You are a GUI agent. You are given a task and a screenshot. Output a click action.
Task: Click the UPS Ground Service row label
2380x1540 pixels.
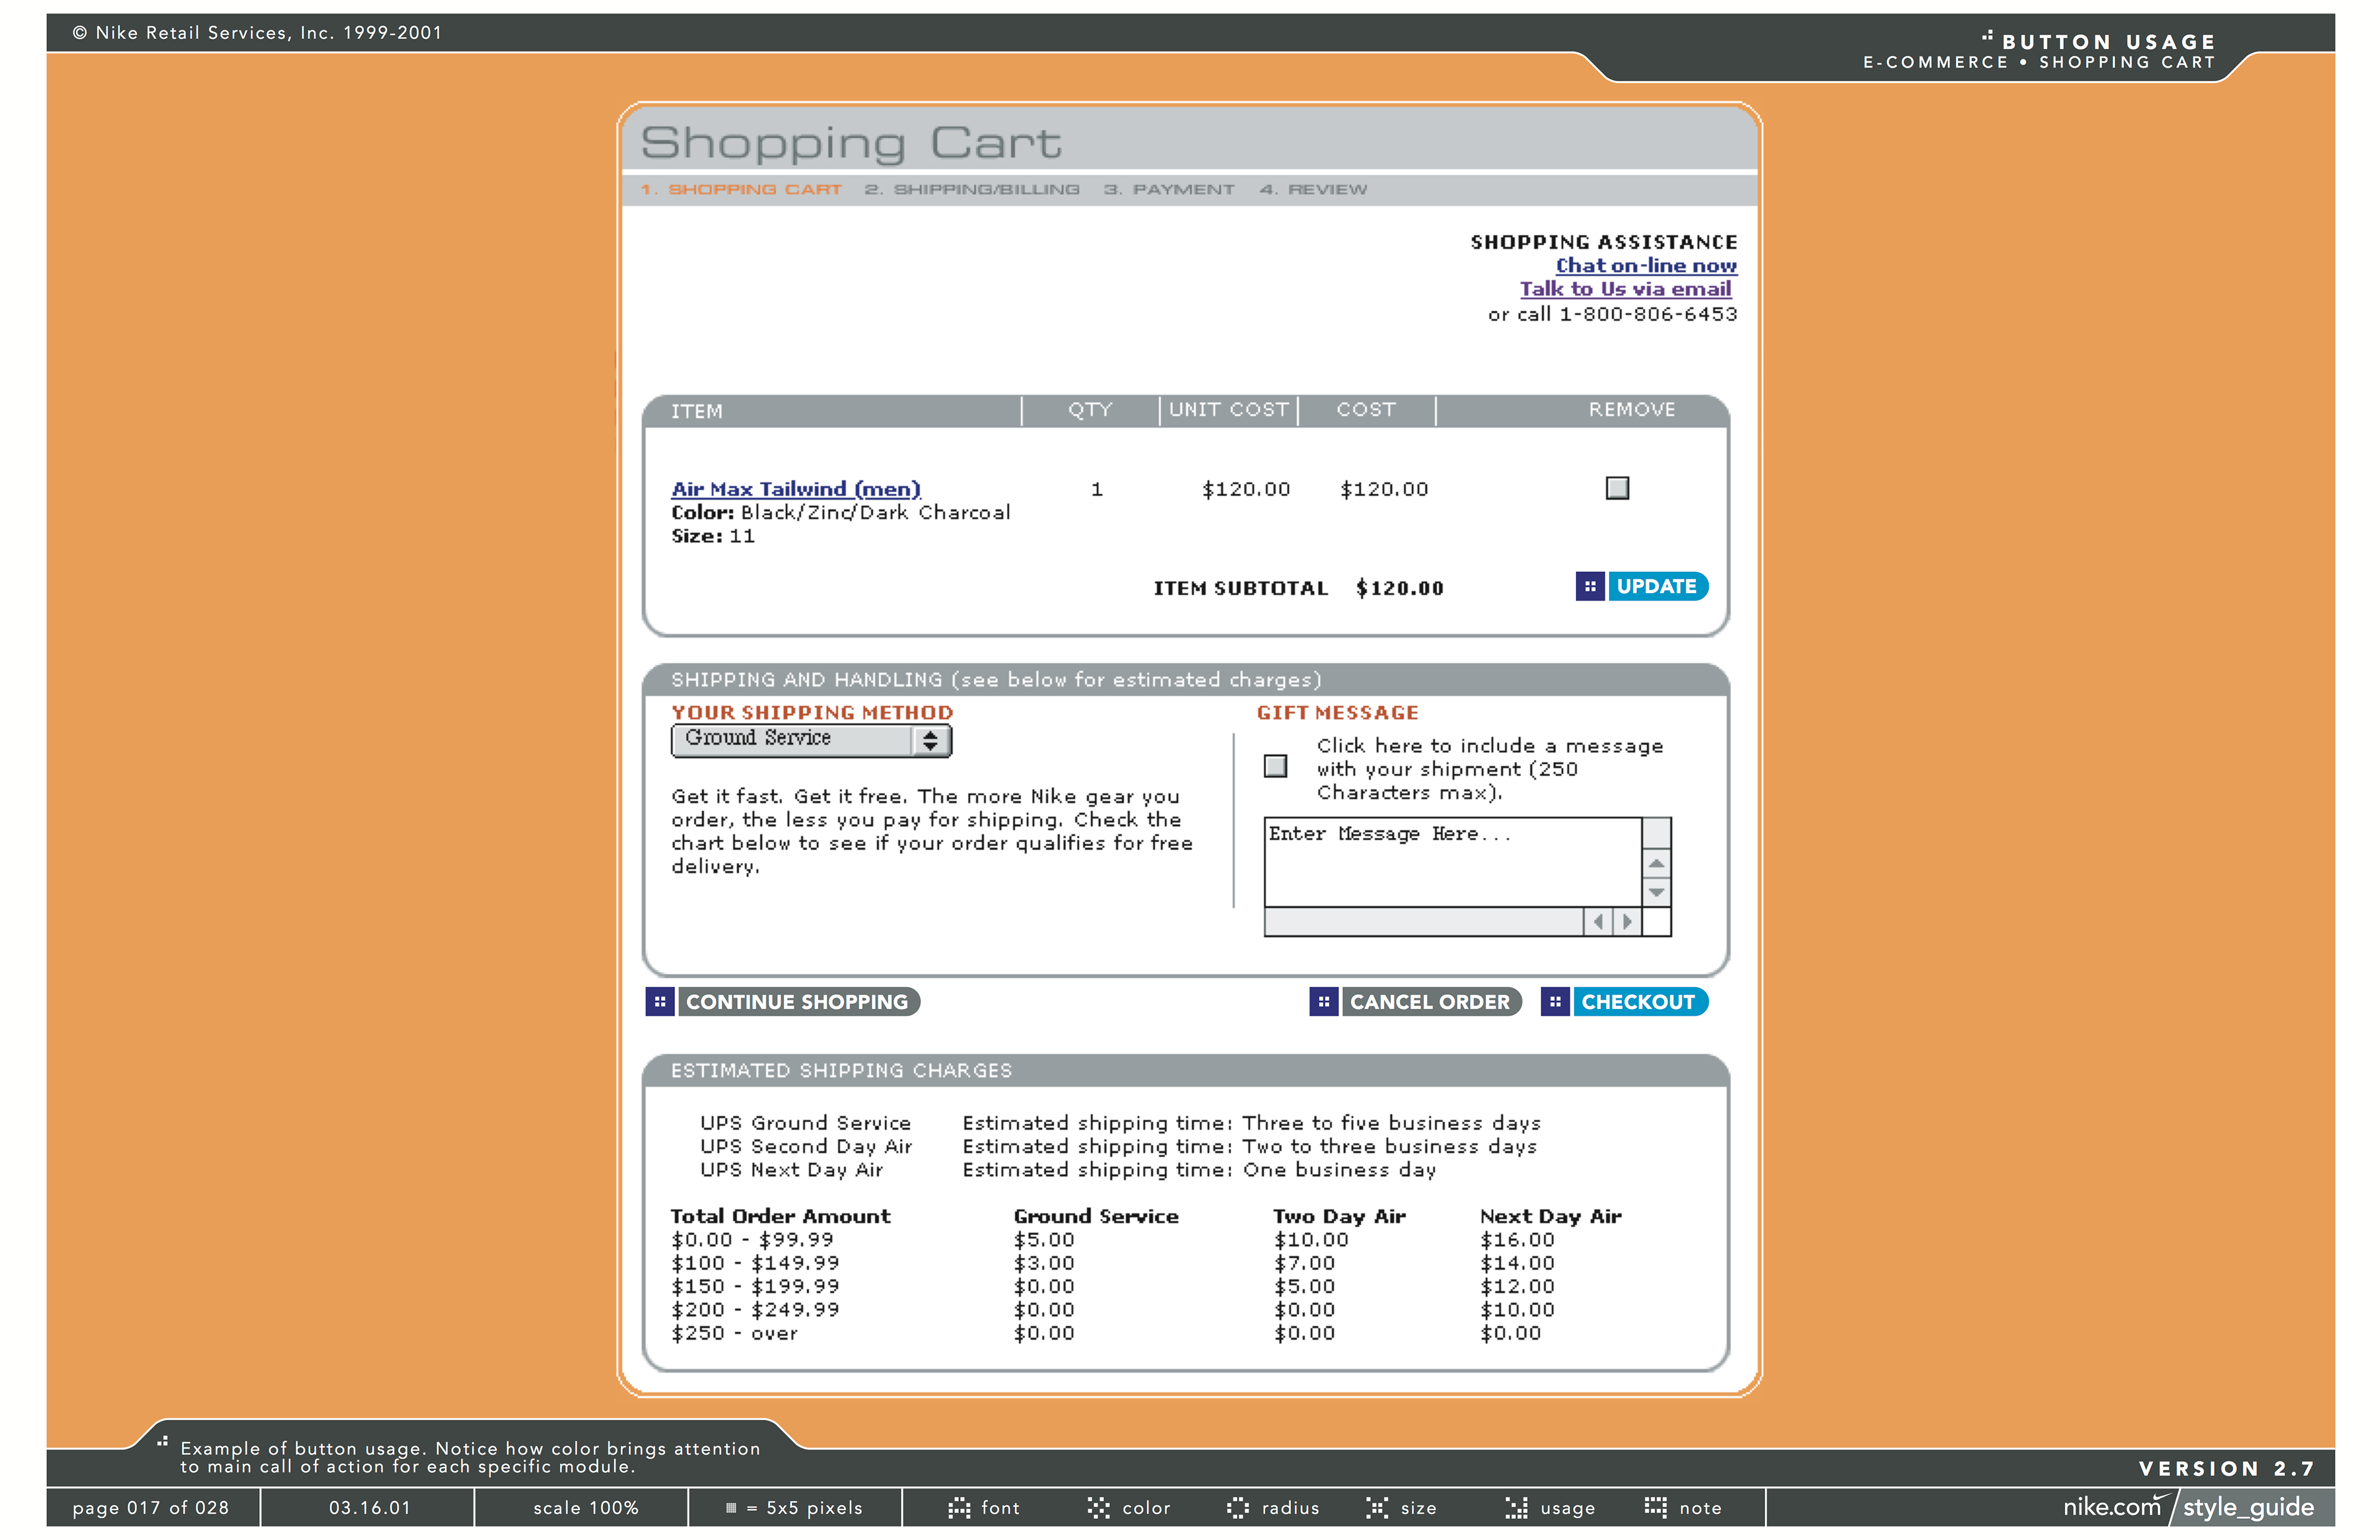point(805,1123)
